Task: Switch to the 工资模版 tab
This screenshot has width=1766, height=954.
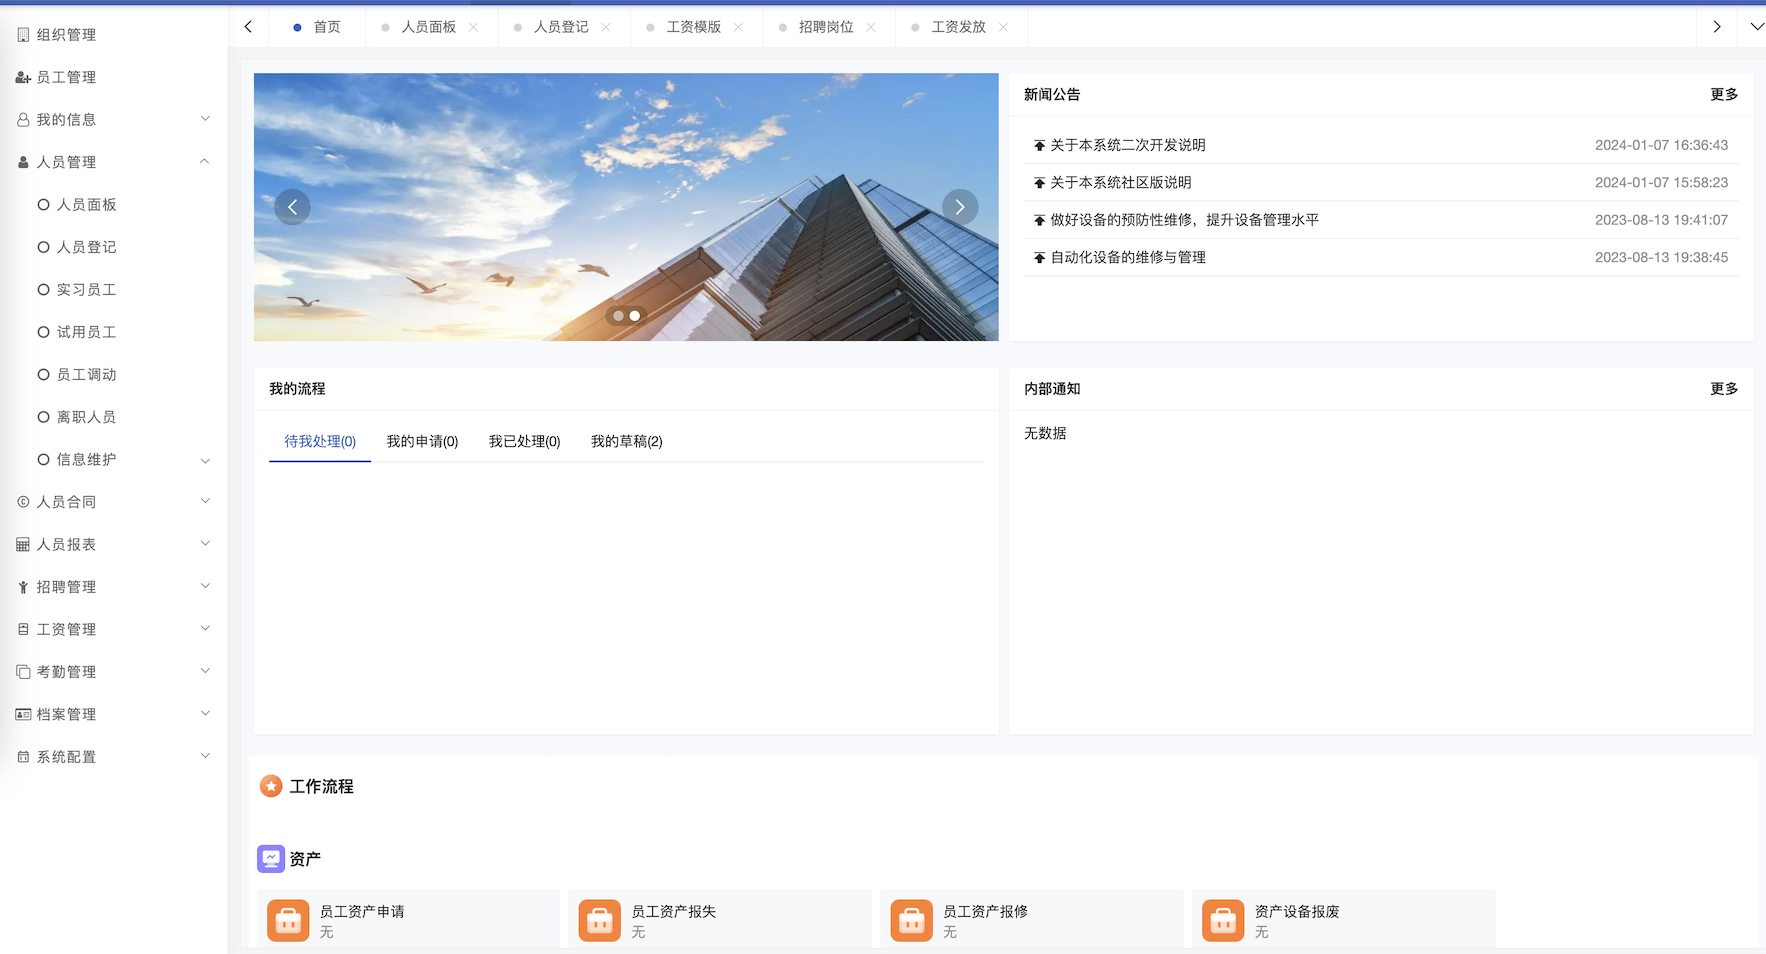Action: (x=694, y=27)
